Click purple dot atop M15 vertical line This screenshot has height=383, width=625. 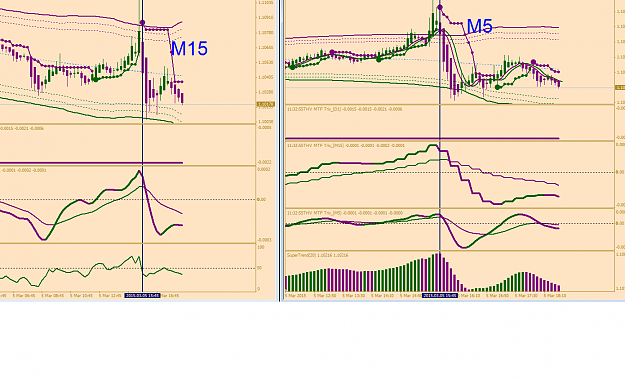(x=143, y=23)
